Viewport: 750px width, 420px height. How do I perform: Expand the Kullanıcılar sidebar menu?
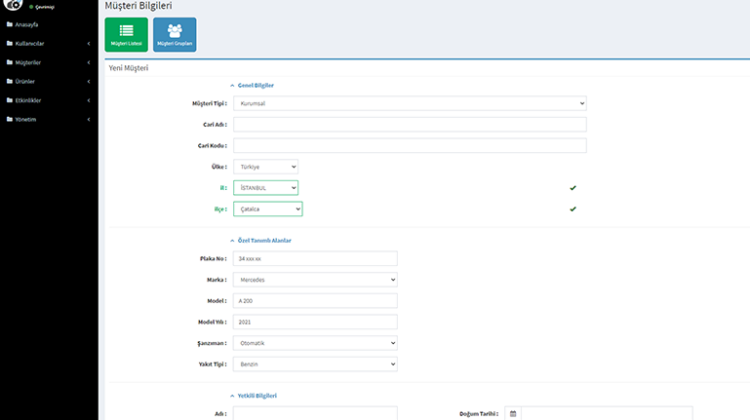pyautogui.click(x=49, y=43)
